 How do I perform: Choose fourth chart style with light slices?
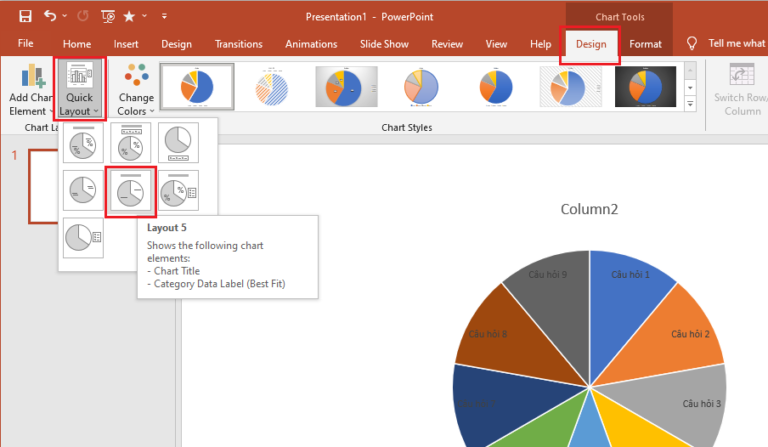(421, 87)
